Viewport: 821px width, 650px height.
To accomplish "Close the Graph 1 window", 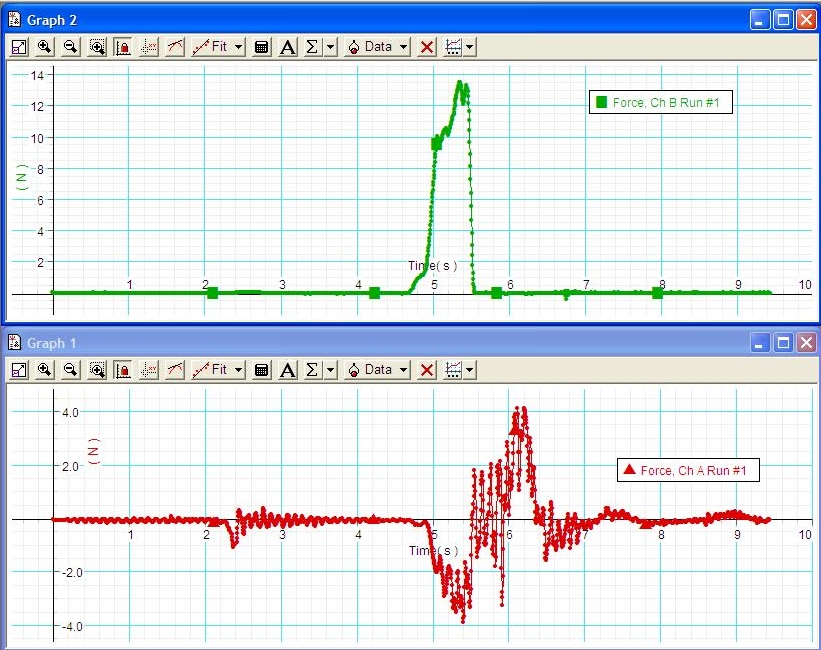I will [x=806, y=343].
